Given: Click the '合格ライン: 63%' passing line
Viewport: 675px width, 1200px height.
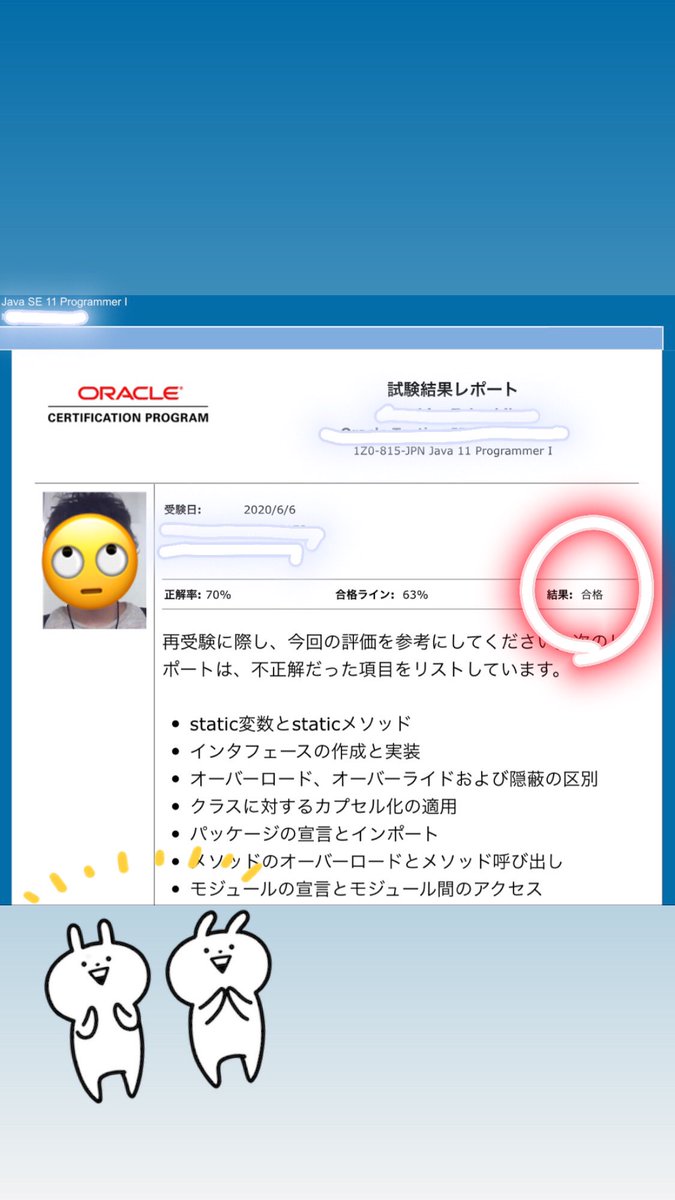Looking at the screenshot, I should tap(382, 595).
